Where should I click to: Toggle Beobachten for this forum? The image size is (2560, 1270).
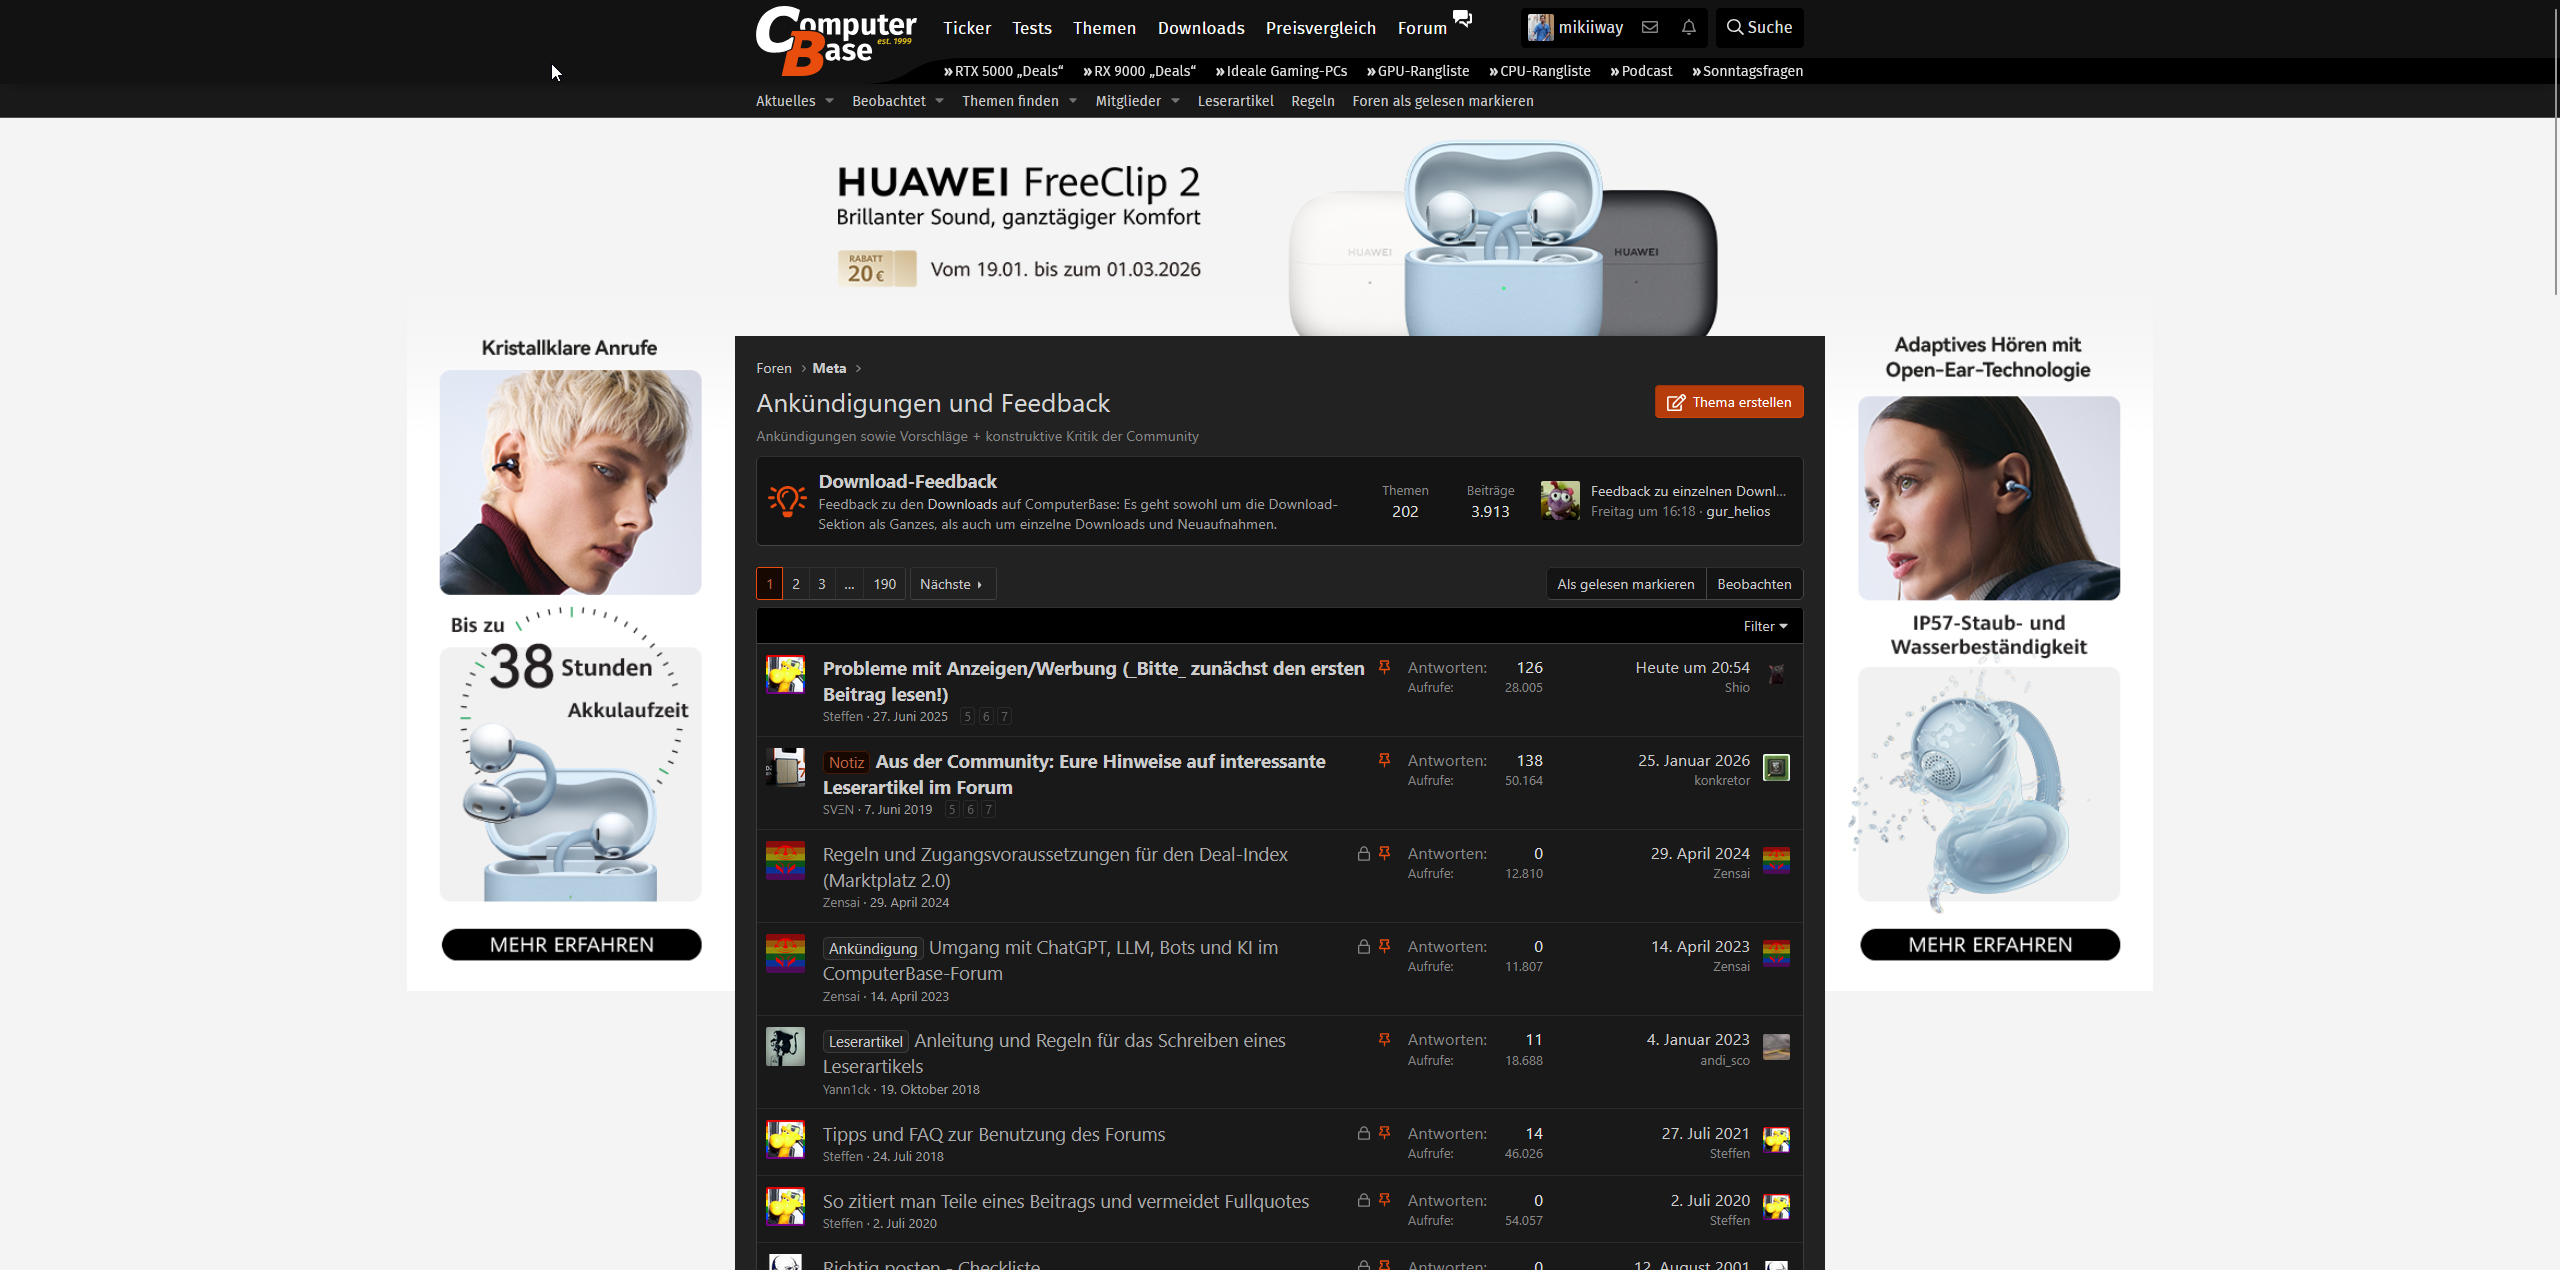pyautogui.click(x=1754, y=584)
